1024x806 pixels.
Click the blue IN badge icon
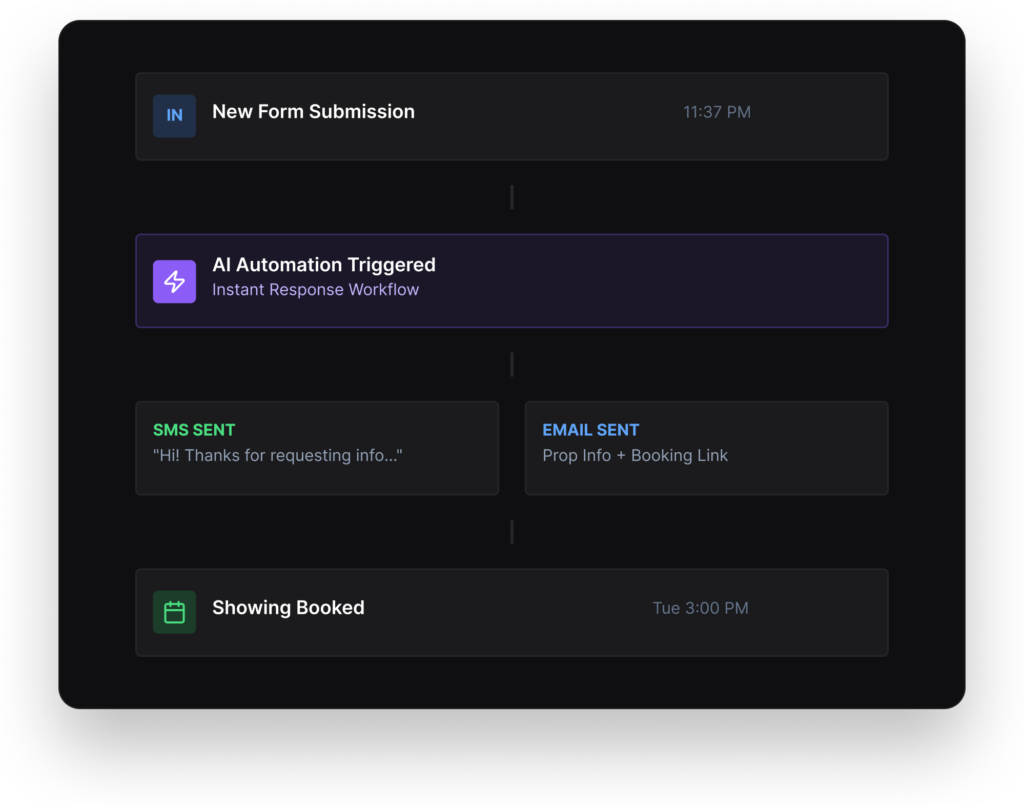(174, 115)
